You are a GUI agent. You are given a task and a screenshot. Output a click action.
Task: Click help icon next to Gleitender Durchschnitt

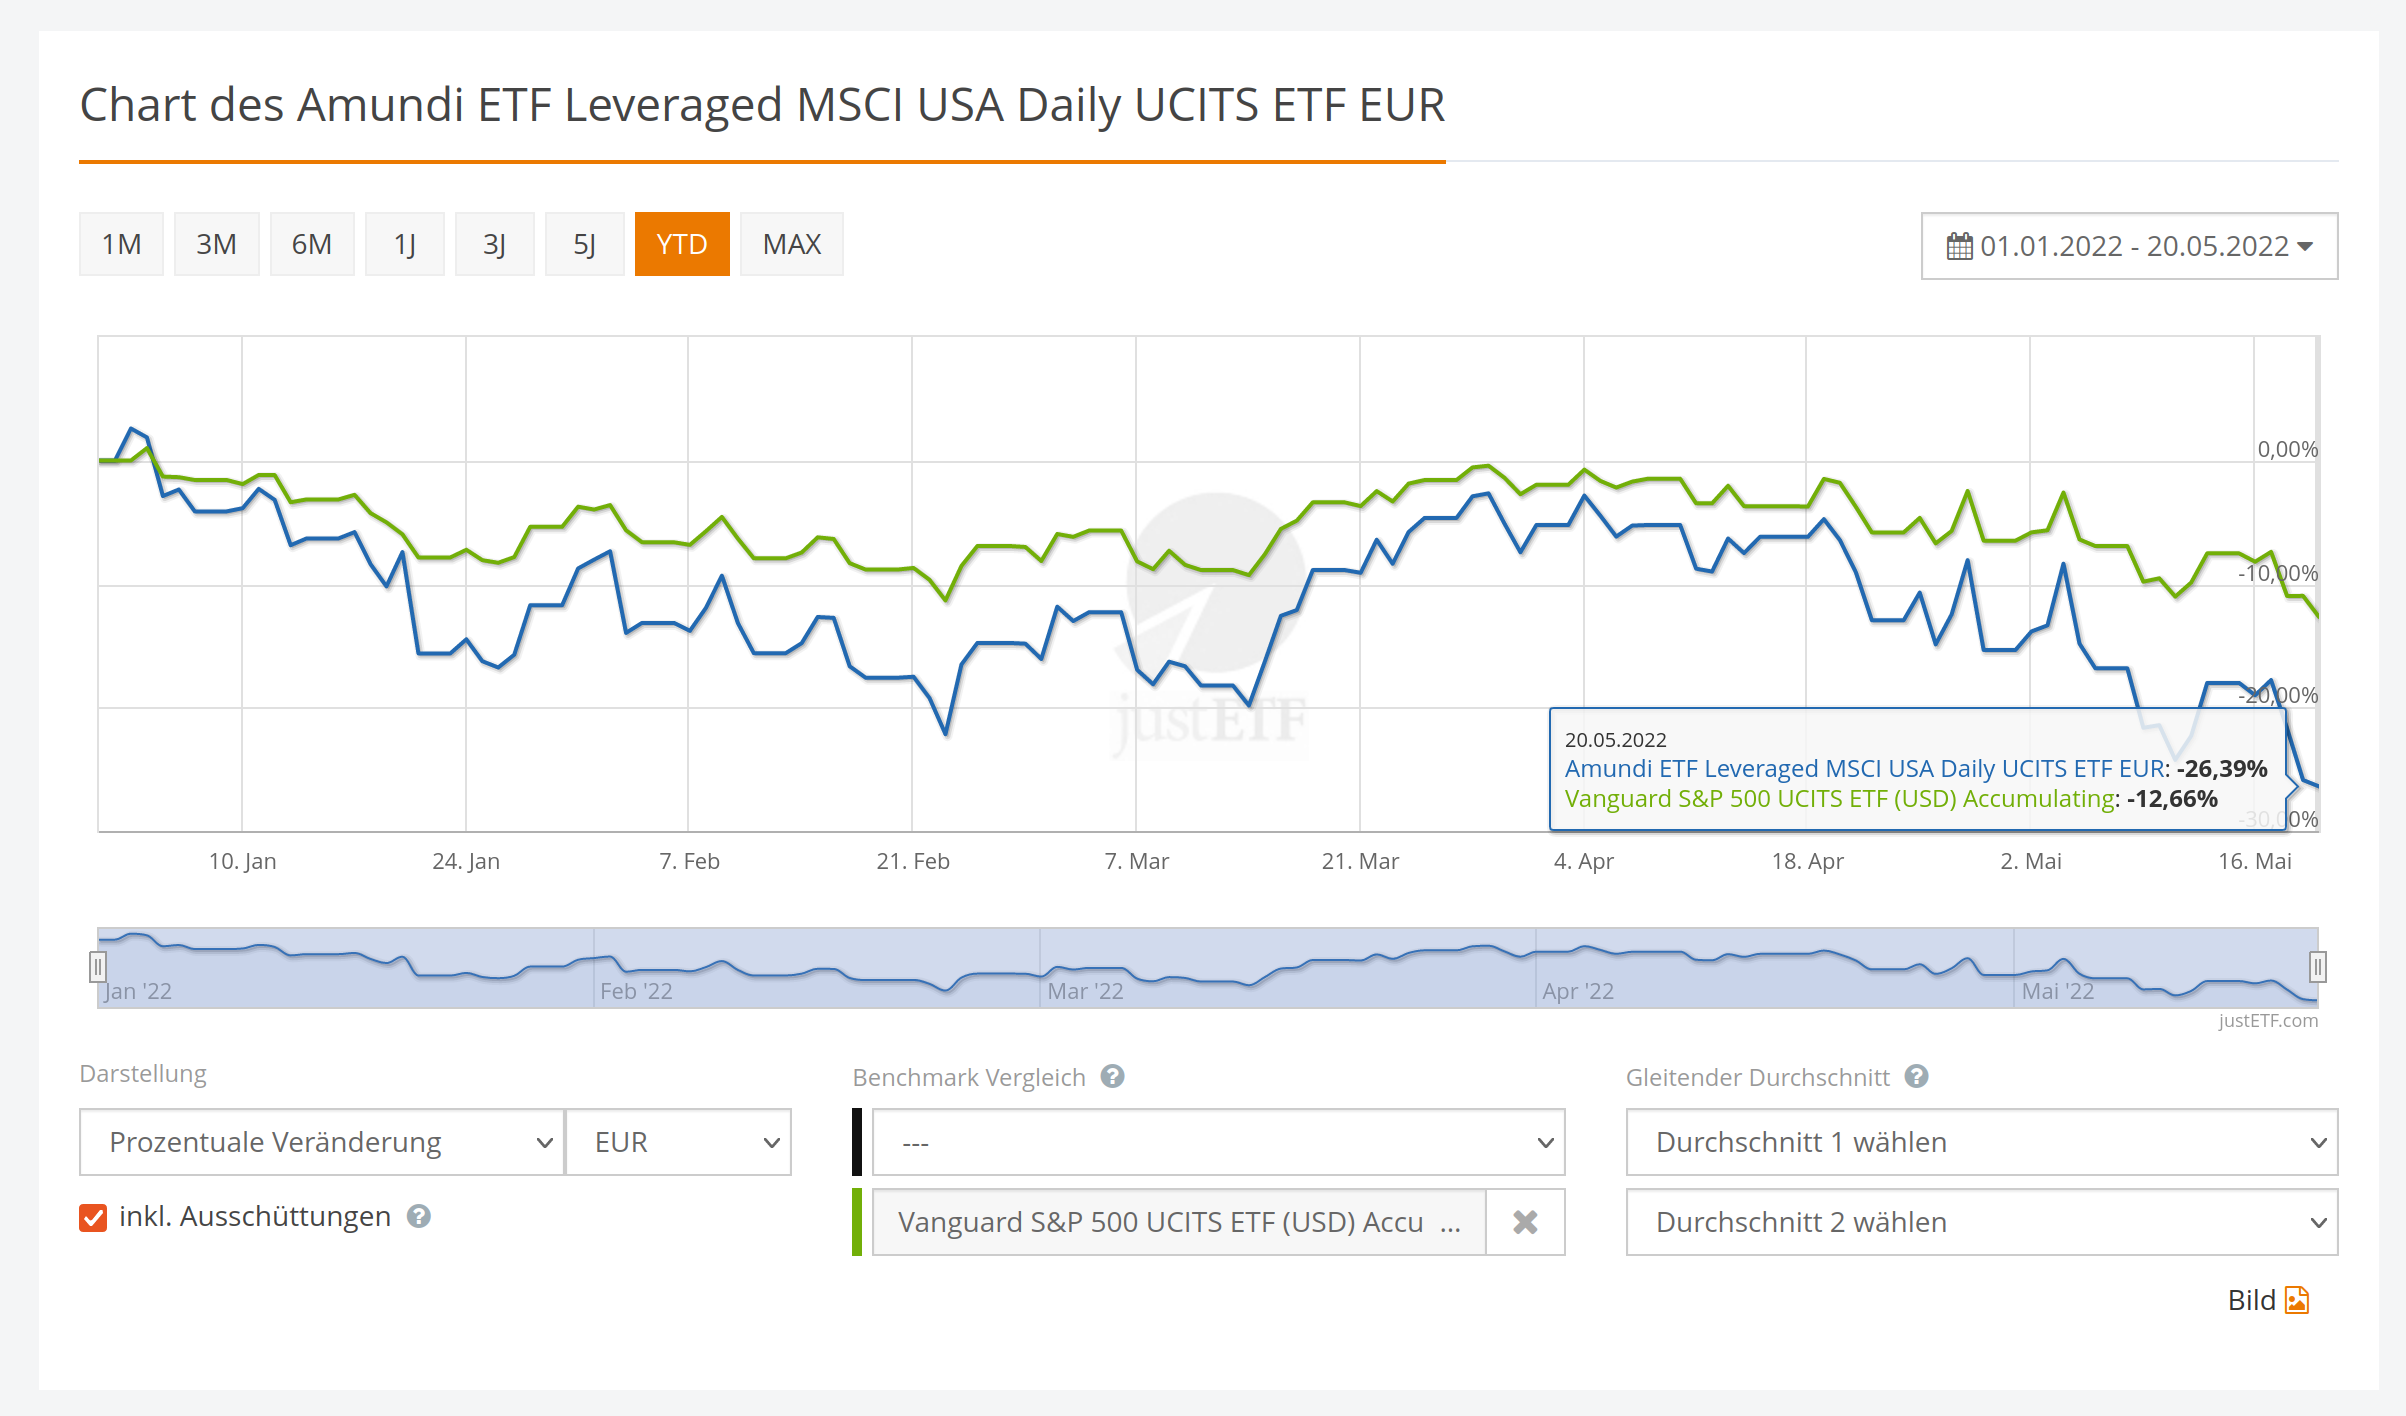(1916, 1076)
